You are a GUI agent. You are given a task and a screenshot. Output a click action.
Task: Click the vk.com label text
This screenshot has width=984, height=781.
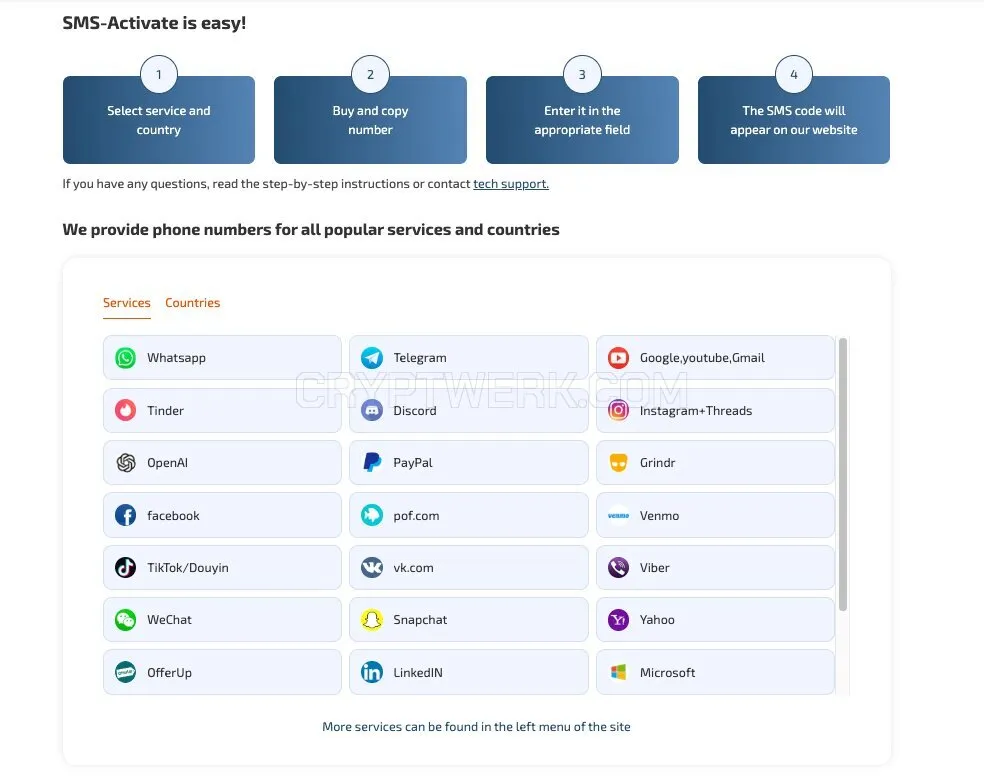[x=414, y=568]
